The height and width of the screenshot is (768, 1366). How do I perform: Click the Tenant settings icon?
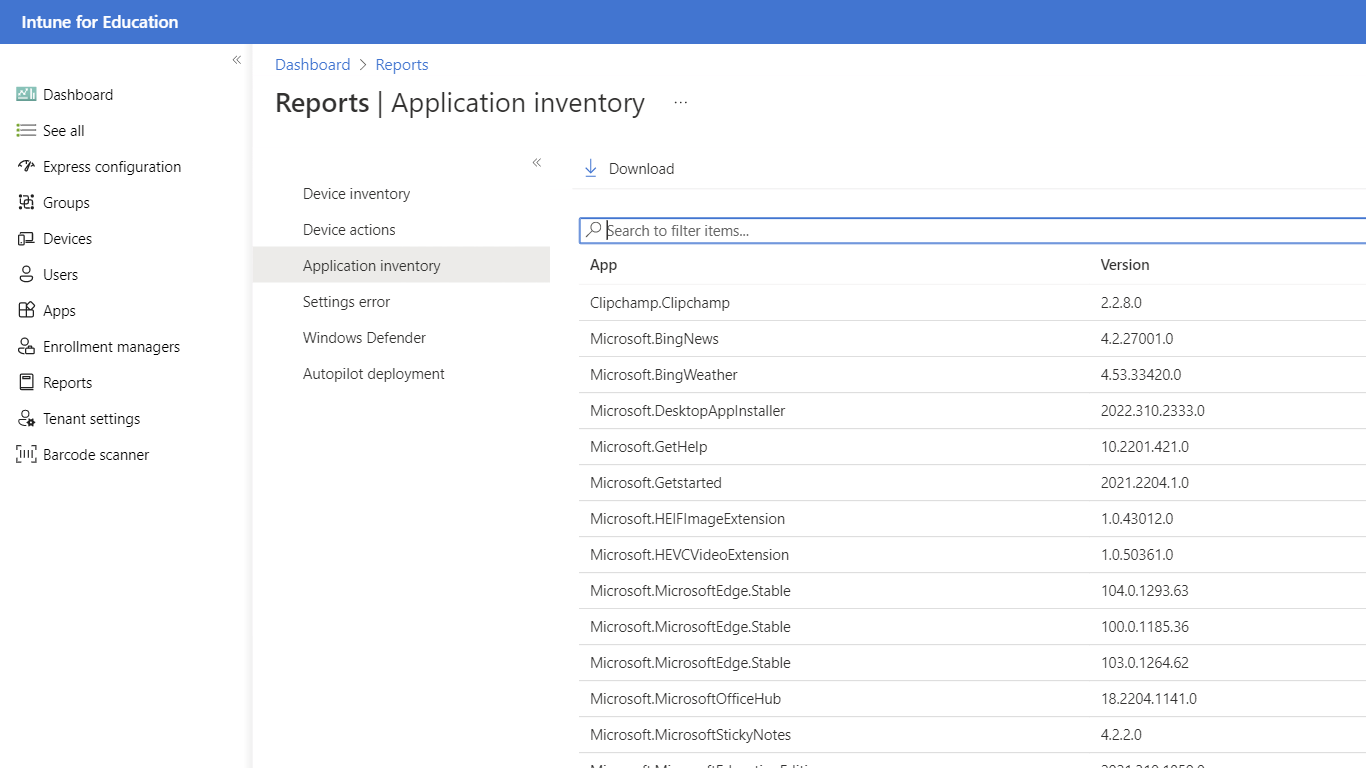pos(26,419)
